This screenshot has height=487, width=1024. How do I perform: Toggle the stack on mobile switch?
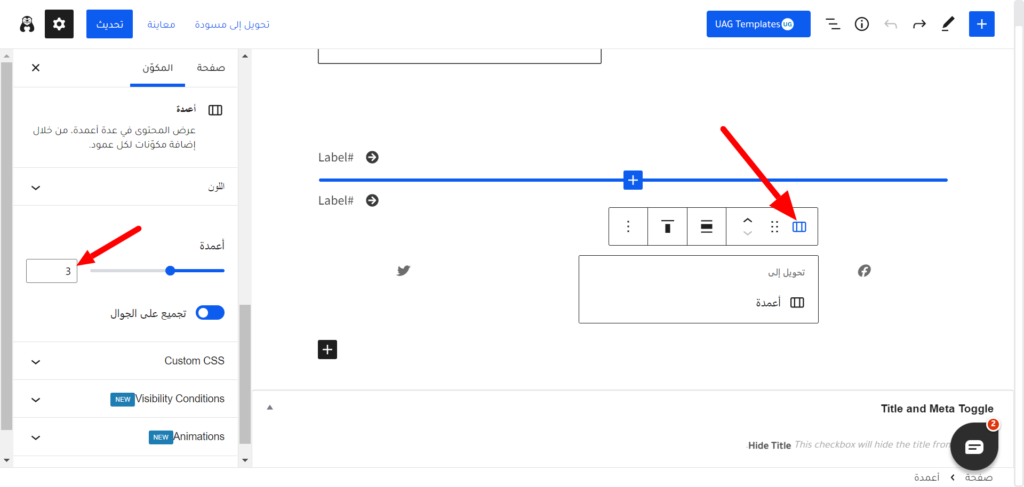(210, 313)
